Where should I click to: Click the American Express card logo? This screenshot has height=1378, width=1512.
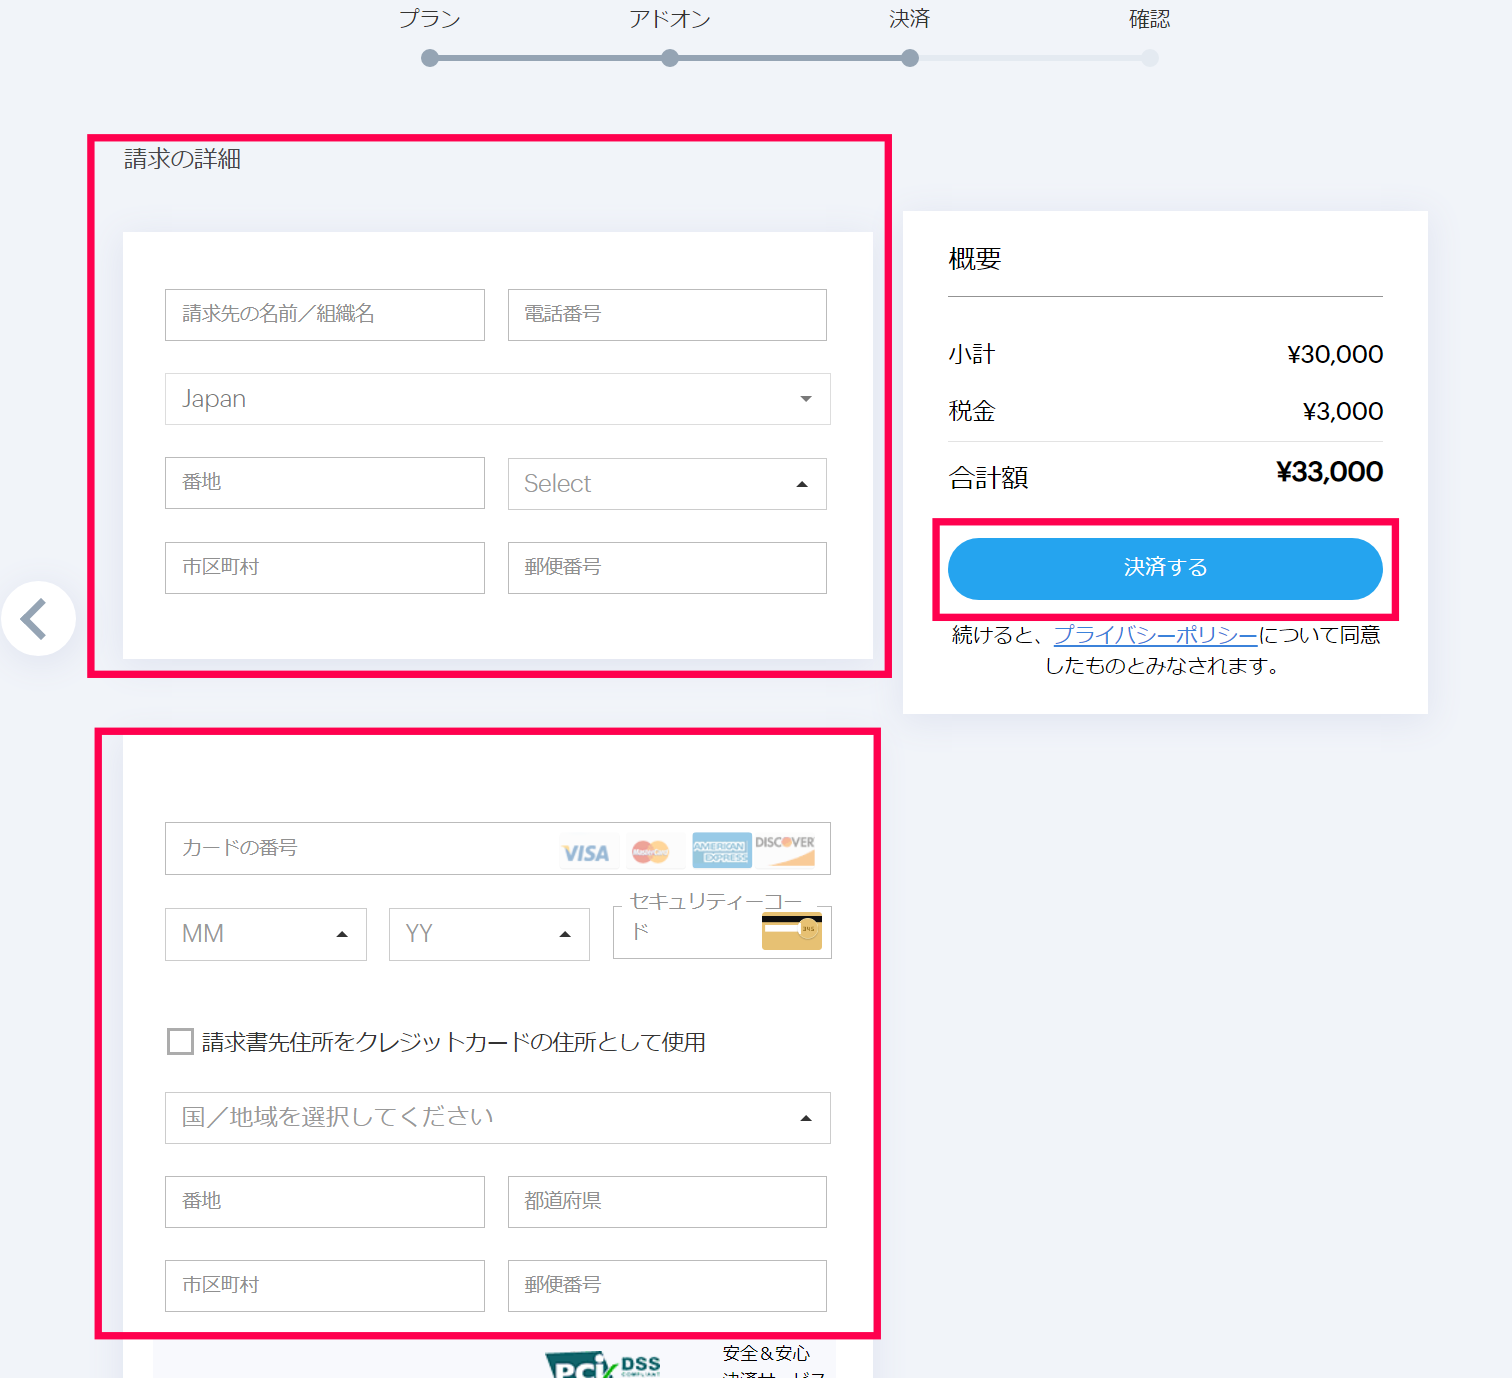(x=721, y=850)
